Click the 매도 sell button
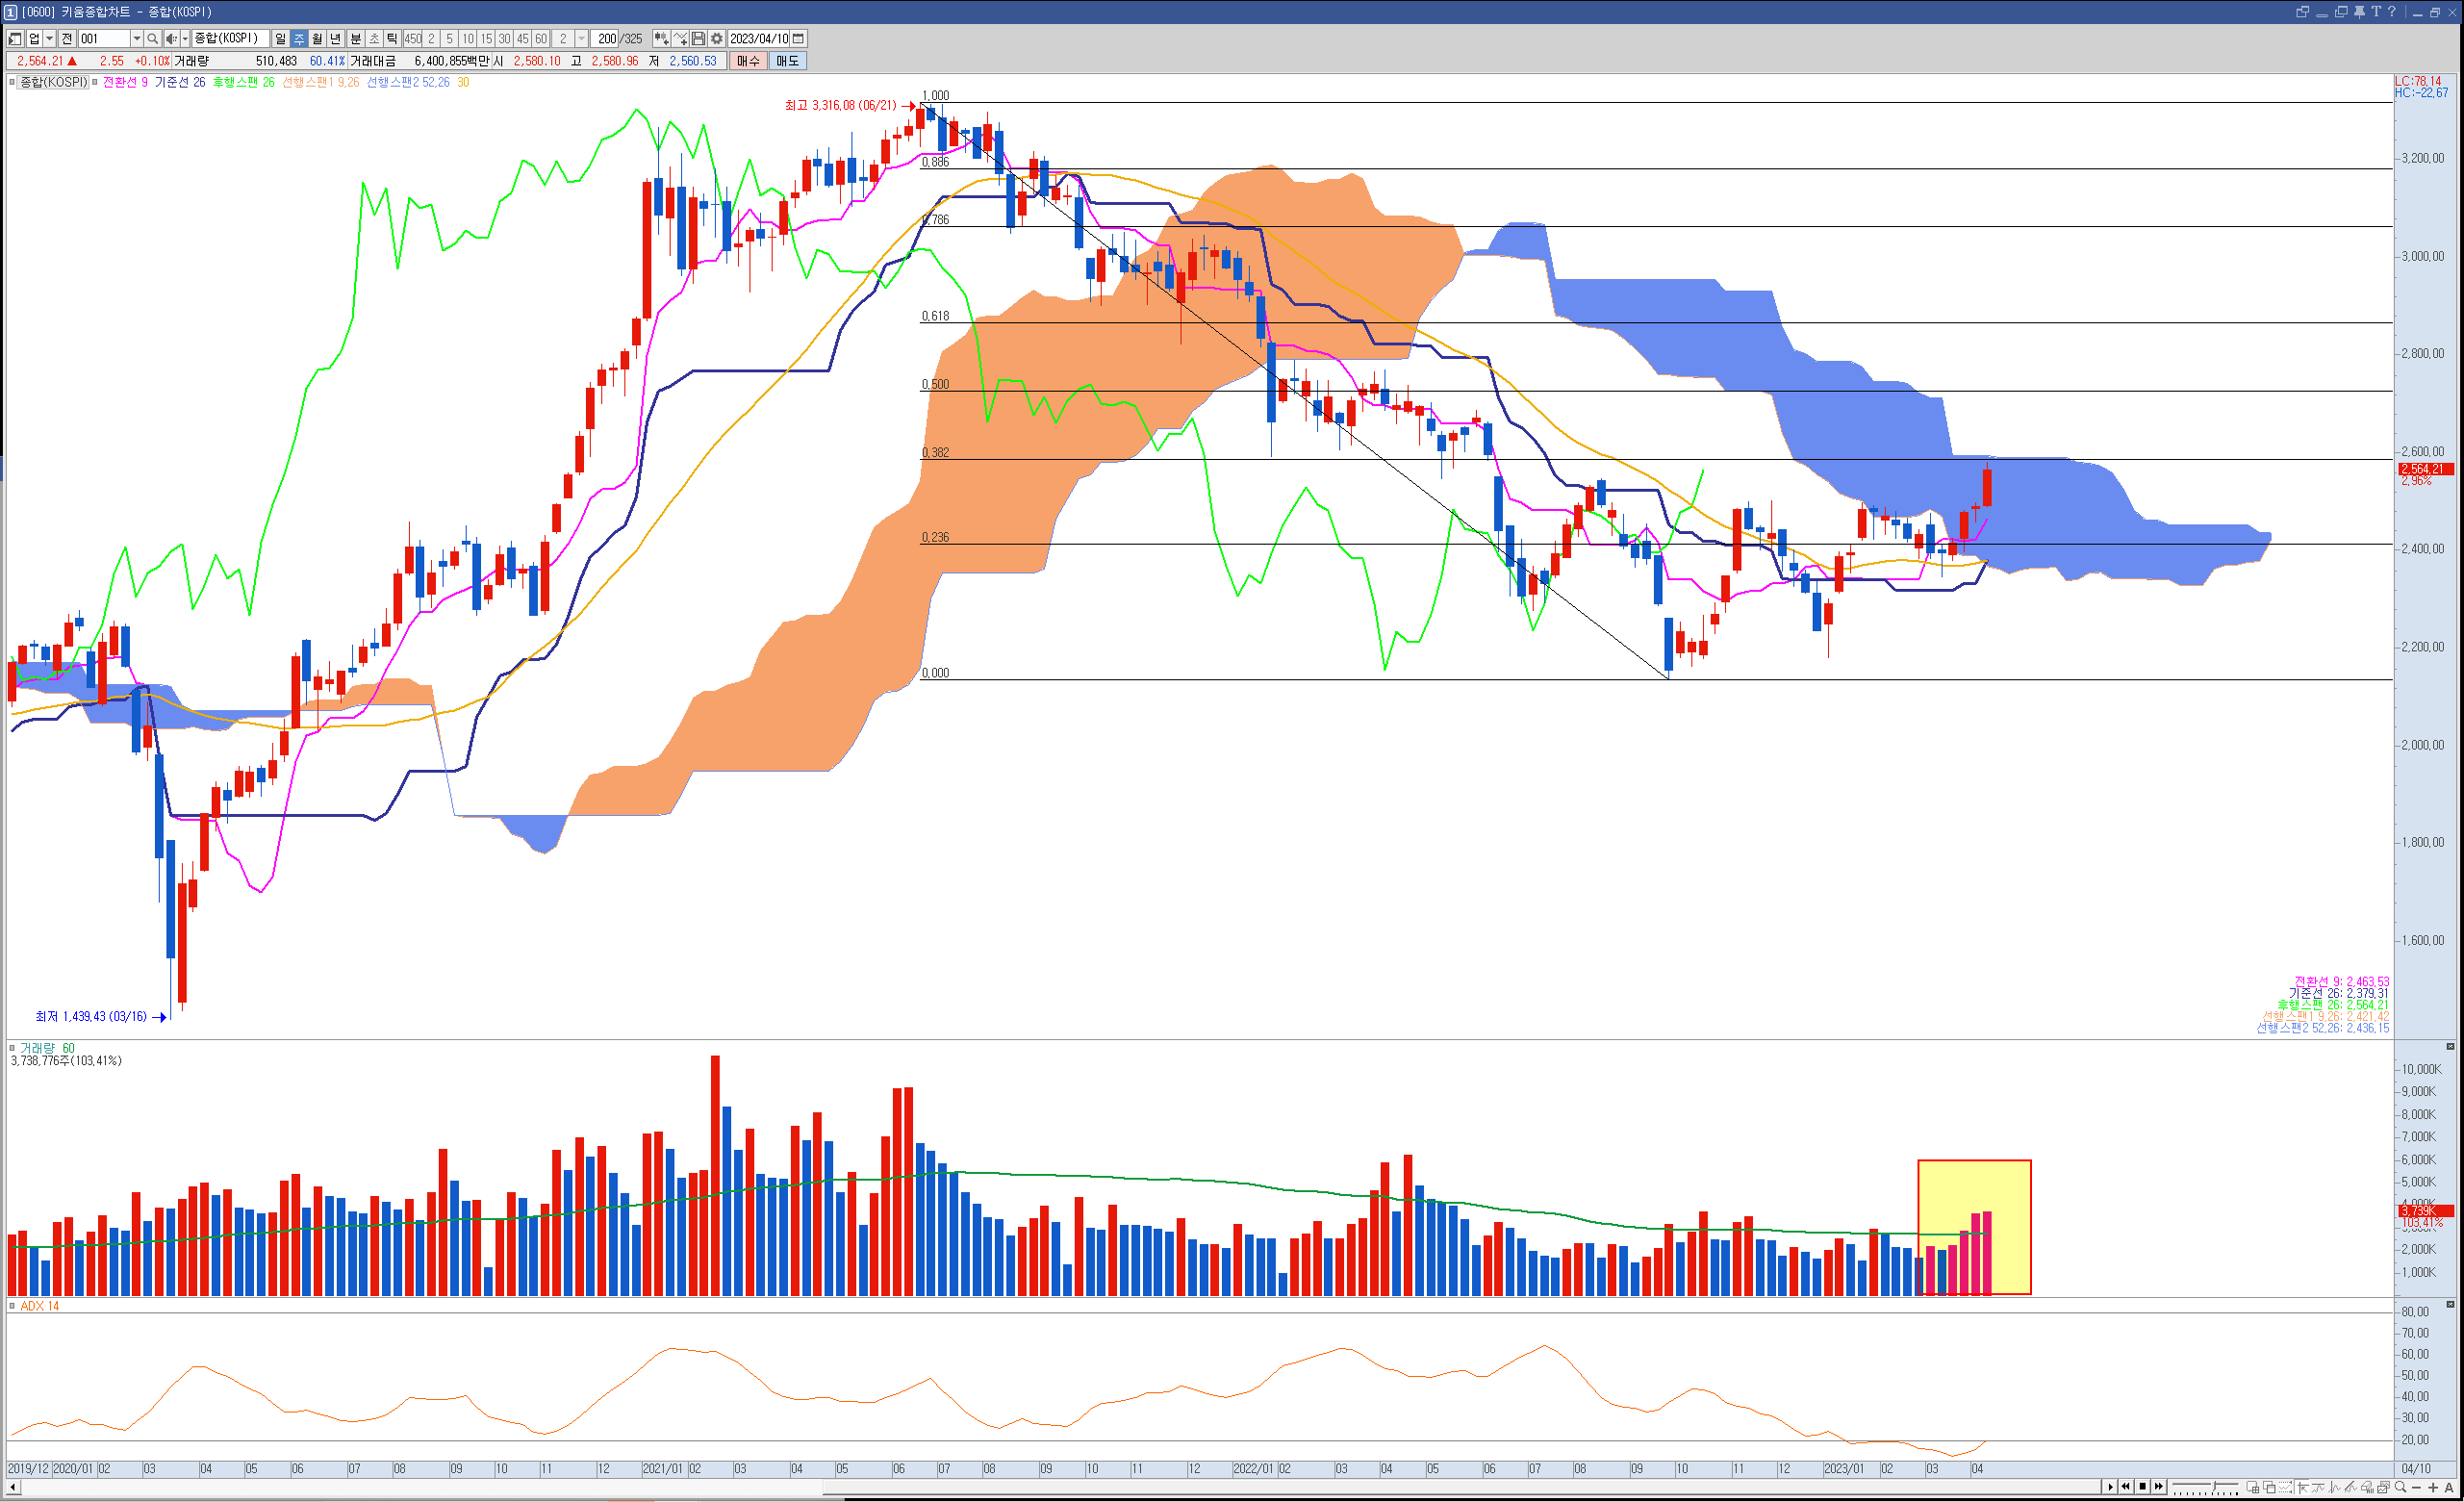The image size is (2464, 1502). coord(788,61)
